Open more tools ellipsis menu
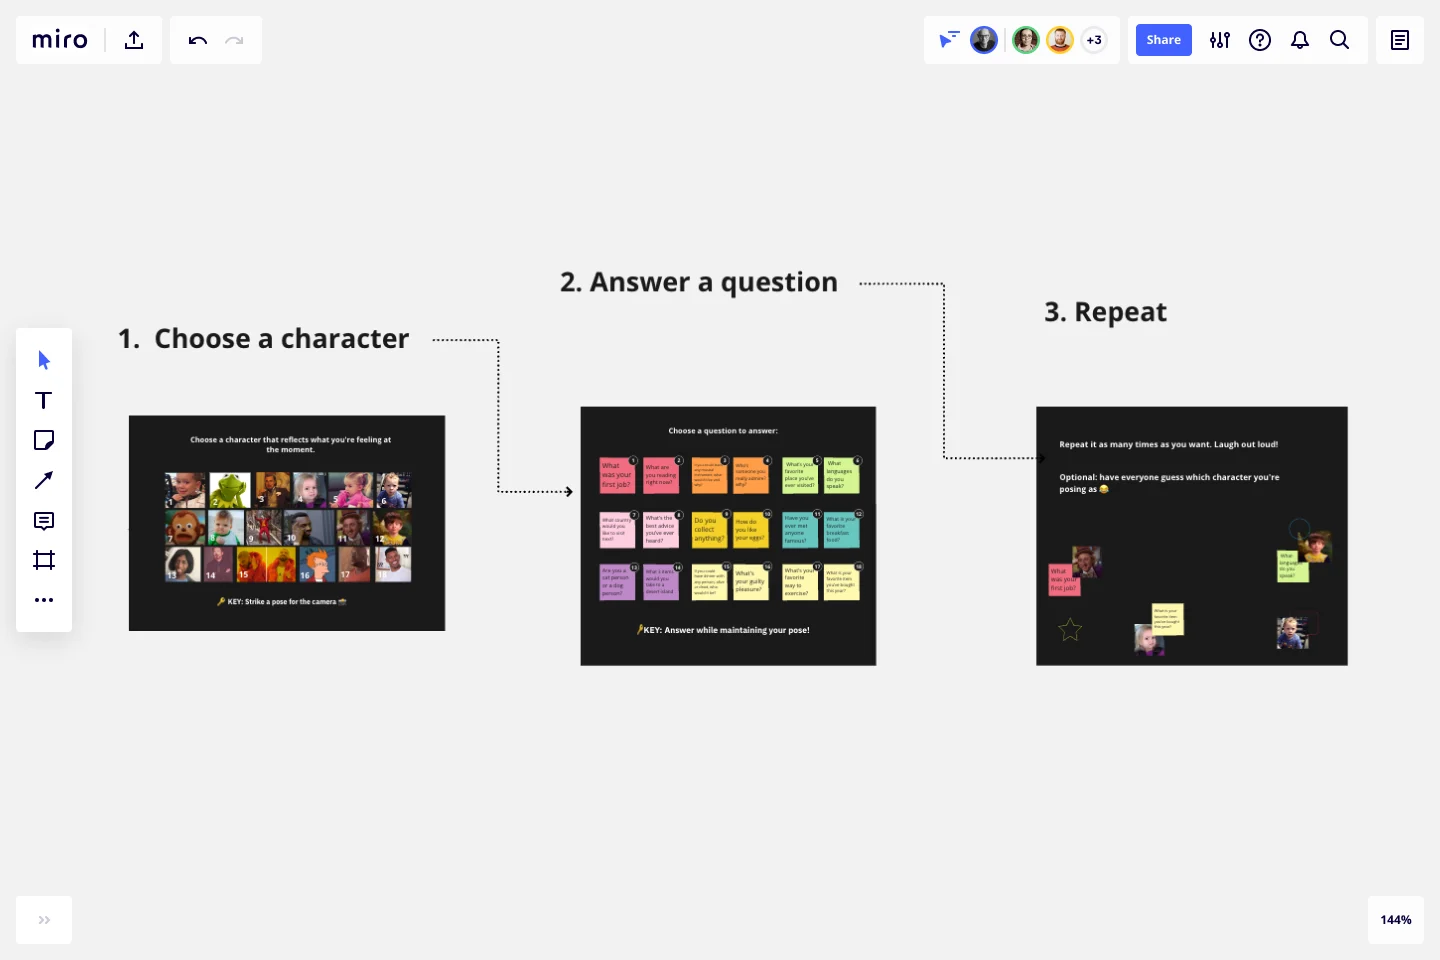The height and width of the screenshot is (960, 1440). tap(44, 600)
